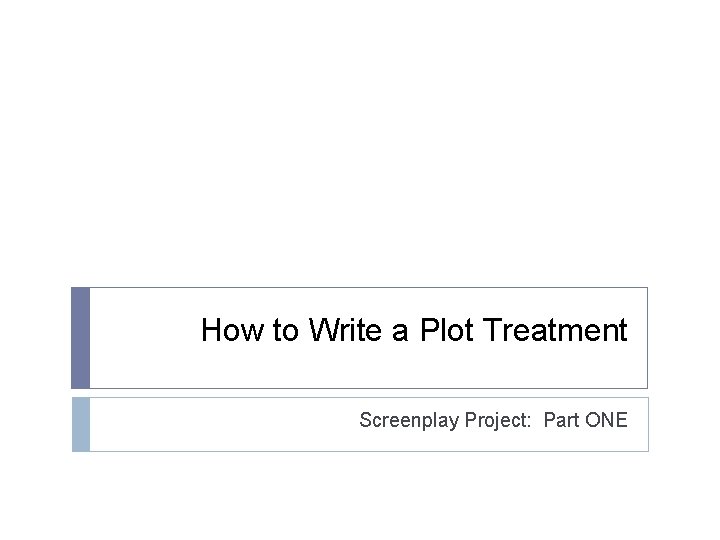Click the word 'Project:' in the subtitle
The height and width of the screenshot is (540, 720).
click(x=499, y=420)
